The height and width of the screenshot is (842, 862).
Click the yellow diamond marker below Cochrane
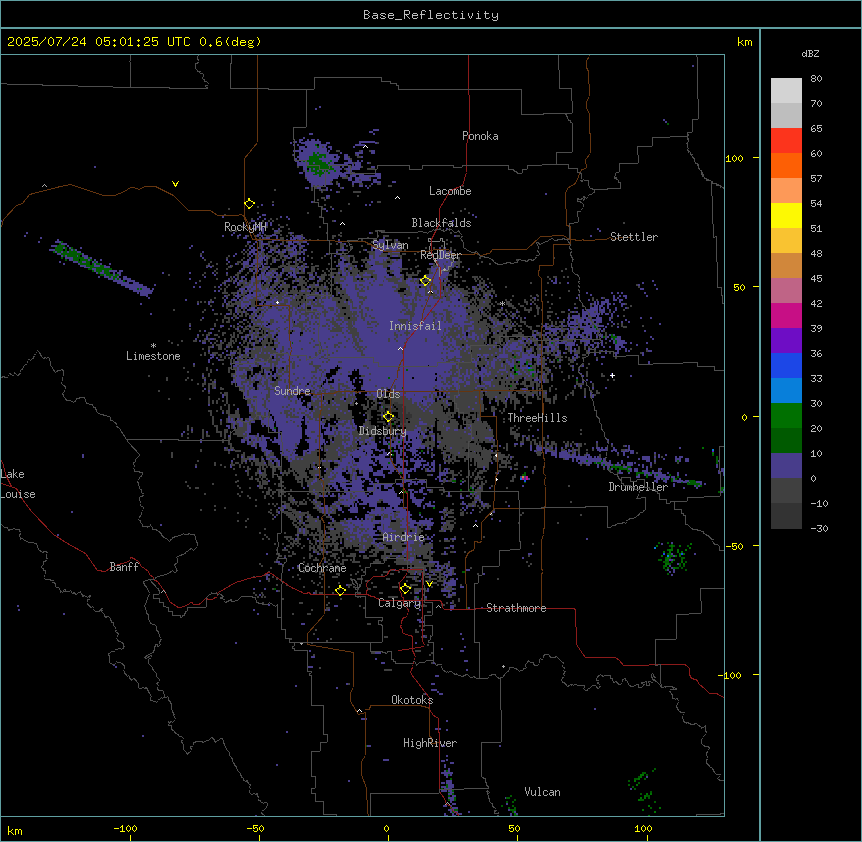(340, 590)
